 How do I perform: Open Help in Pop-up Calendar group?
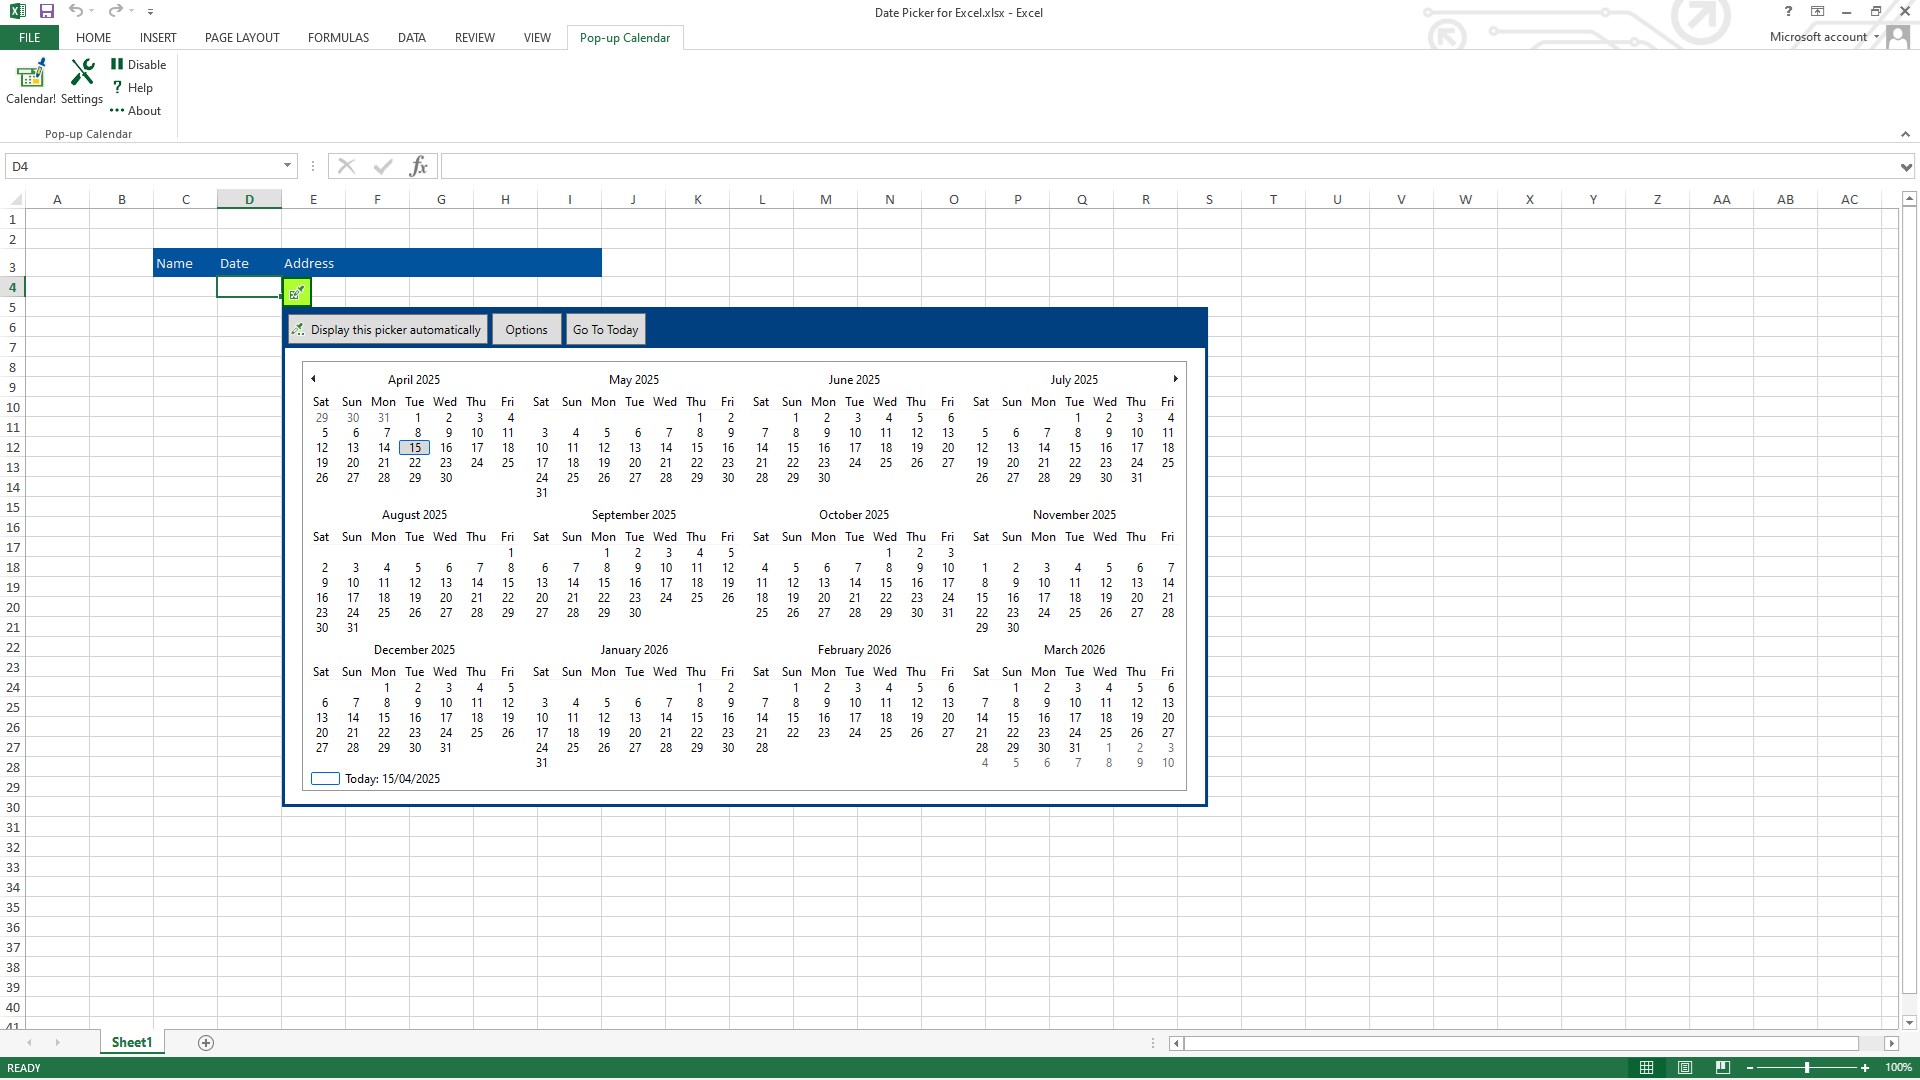coord(133,88)
